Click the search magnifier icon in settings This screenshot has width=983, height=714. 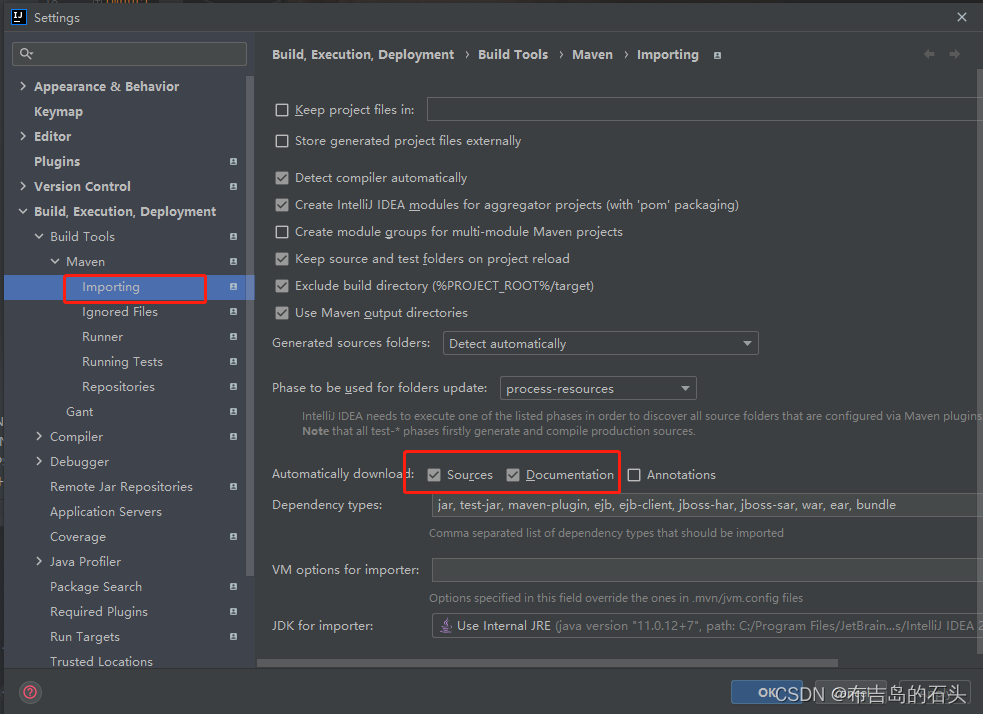tap(26, 54)
